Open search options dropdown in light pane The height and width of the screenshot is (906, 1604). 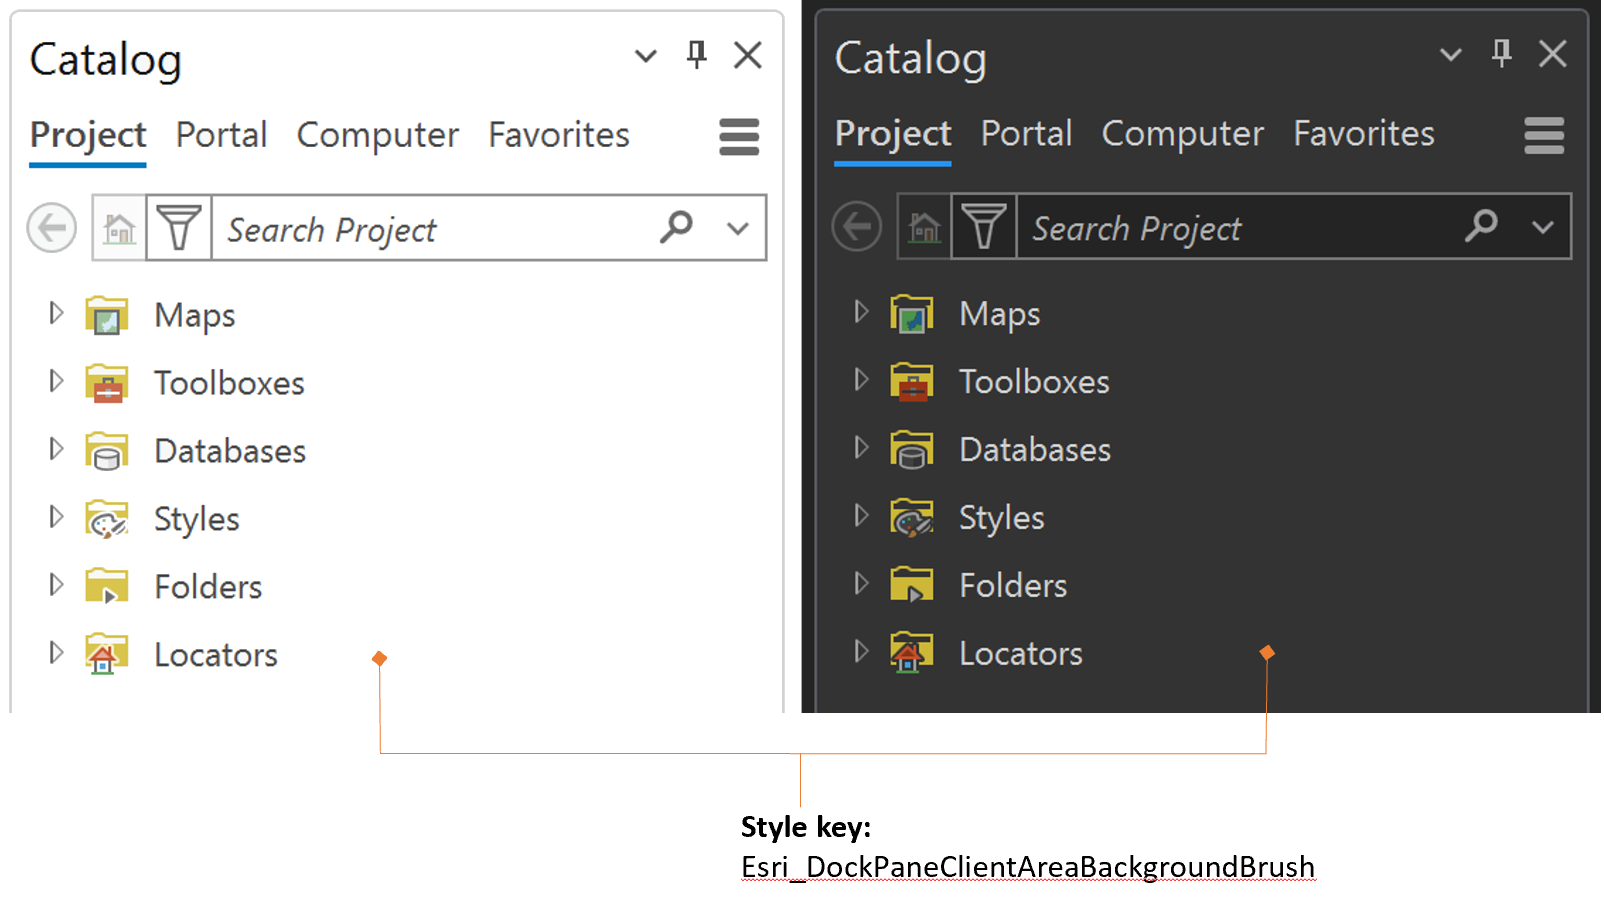pos(738,229)
